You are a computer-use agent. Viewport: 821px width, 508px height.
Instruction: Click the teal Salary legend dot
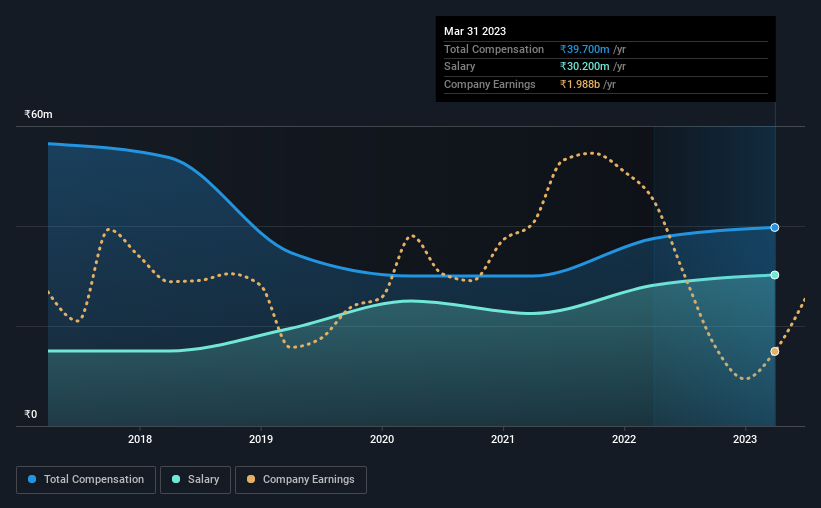(x=176, y=479)
